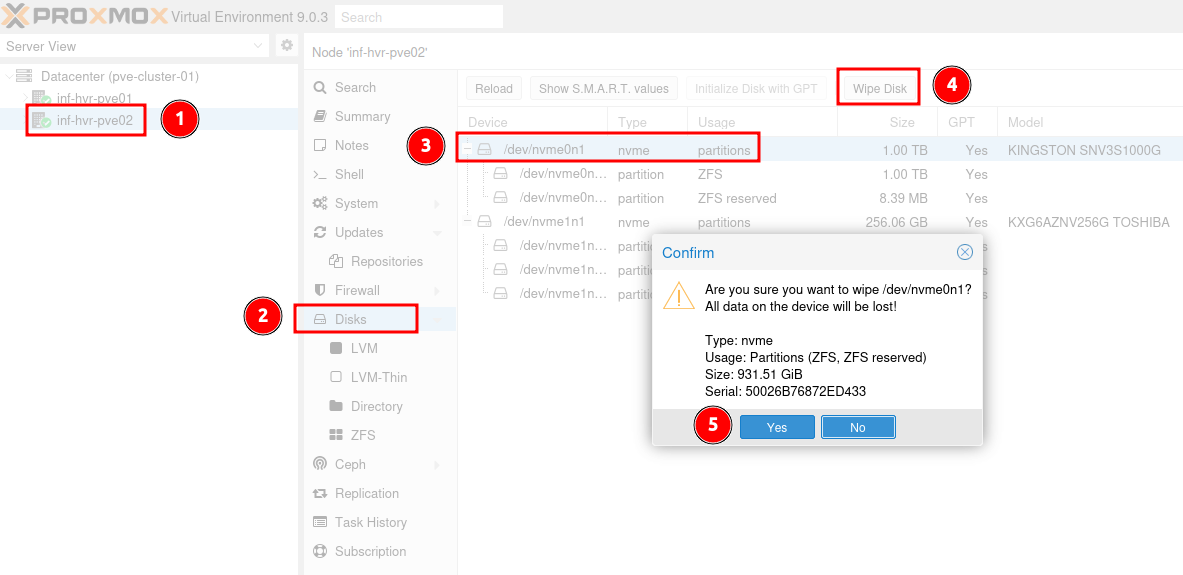This screenshot has width=1183, height=575.
Task: Click the Repositories files icon
Action: point(336,261)
